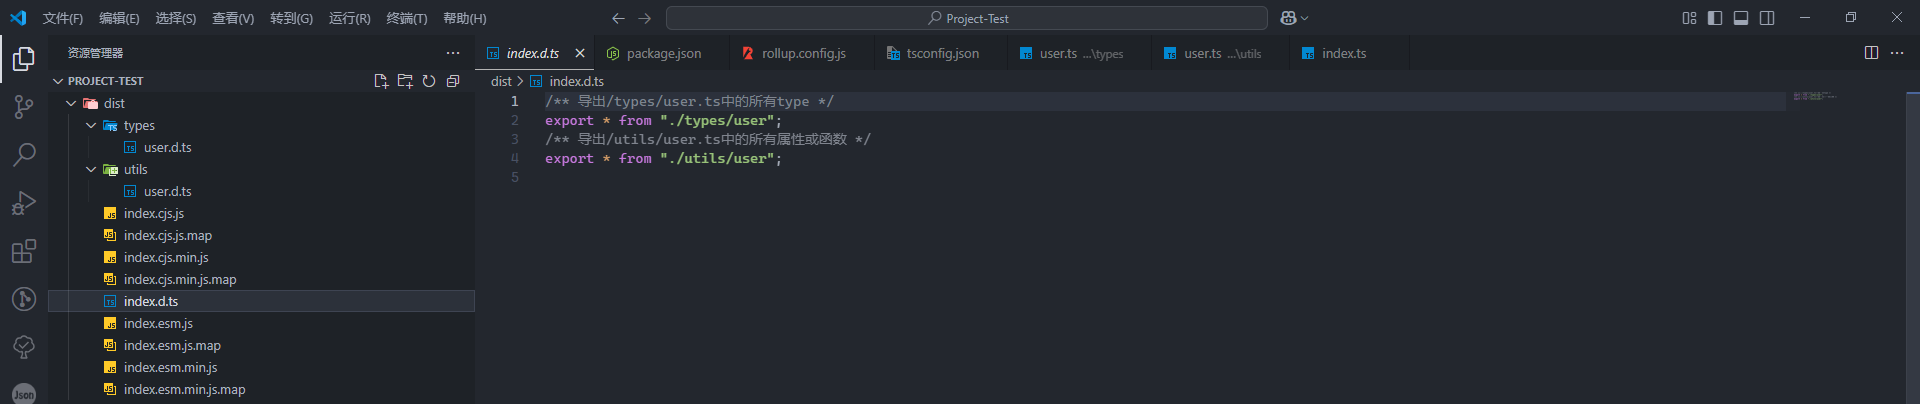The width and height of the screenshot is (1920, 404).
Task: Open the Source Control view
Action: point(24,107)
